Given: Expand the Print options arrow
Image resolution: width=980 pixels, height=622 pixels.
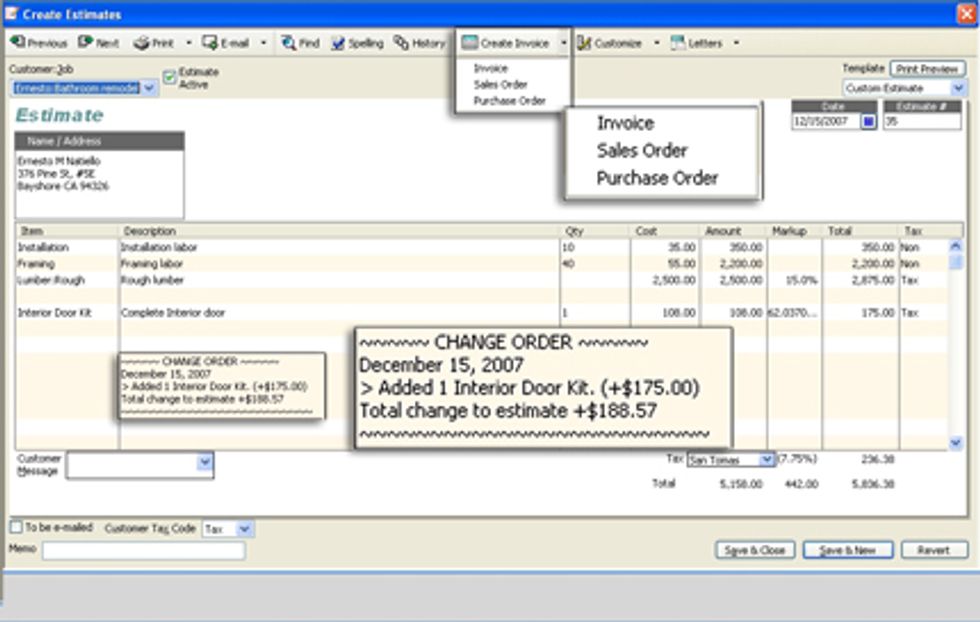Looking at the screenshot, I should [189, 43].
